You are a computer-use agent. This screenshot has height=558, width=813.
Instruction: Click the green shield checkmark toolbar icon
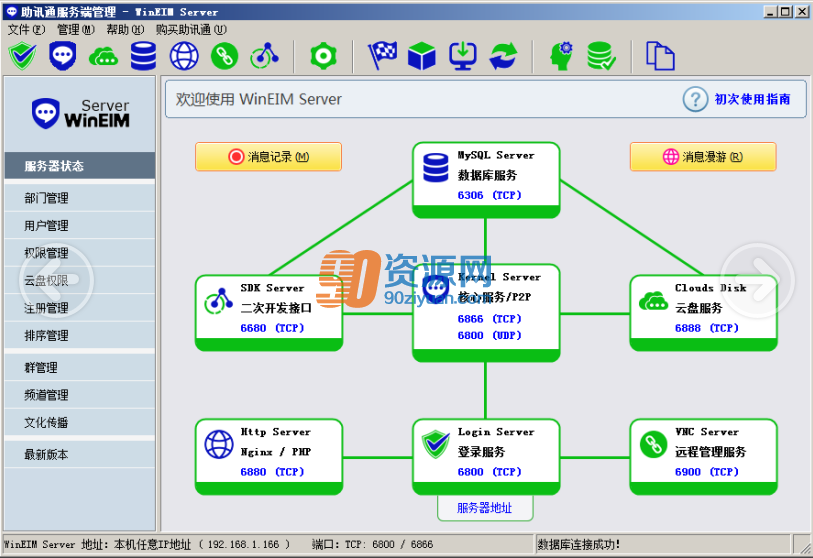pyautogui.click(x=23, y=56)
